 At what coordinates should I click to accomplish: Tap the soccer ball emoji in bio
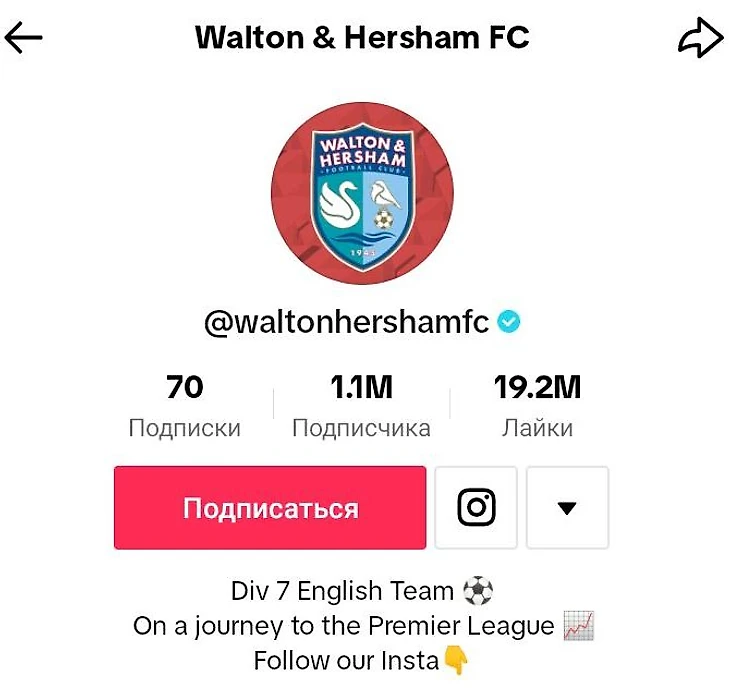(x=478, y=590)
